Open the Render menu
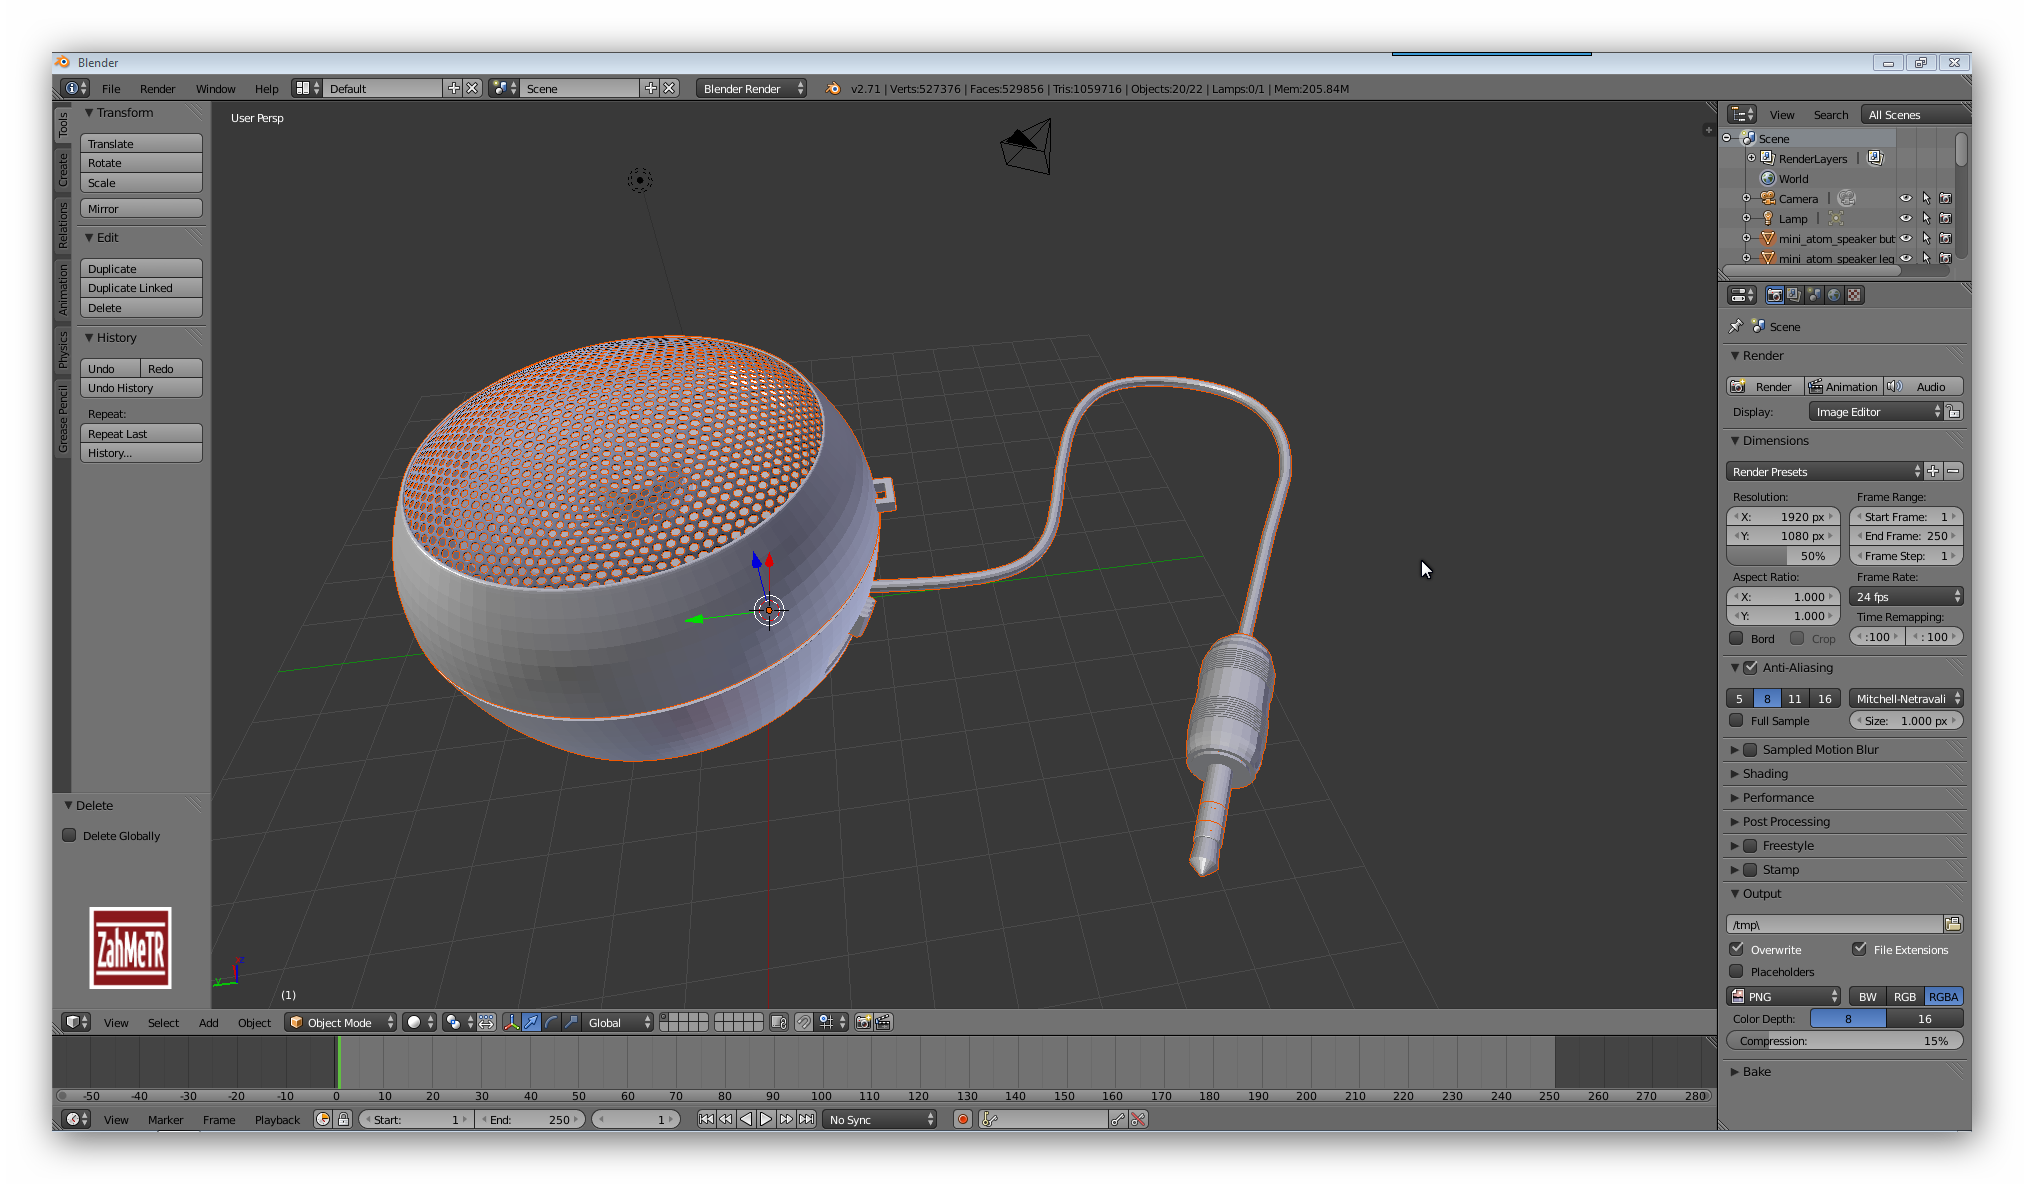The image size is (2024, 1184). click(157, 89)
